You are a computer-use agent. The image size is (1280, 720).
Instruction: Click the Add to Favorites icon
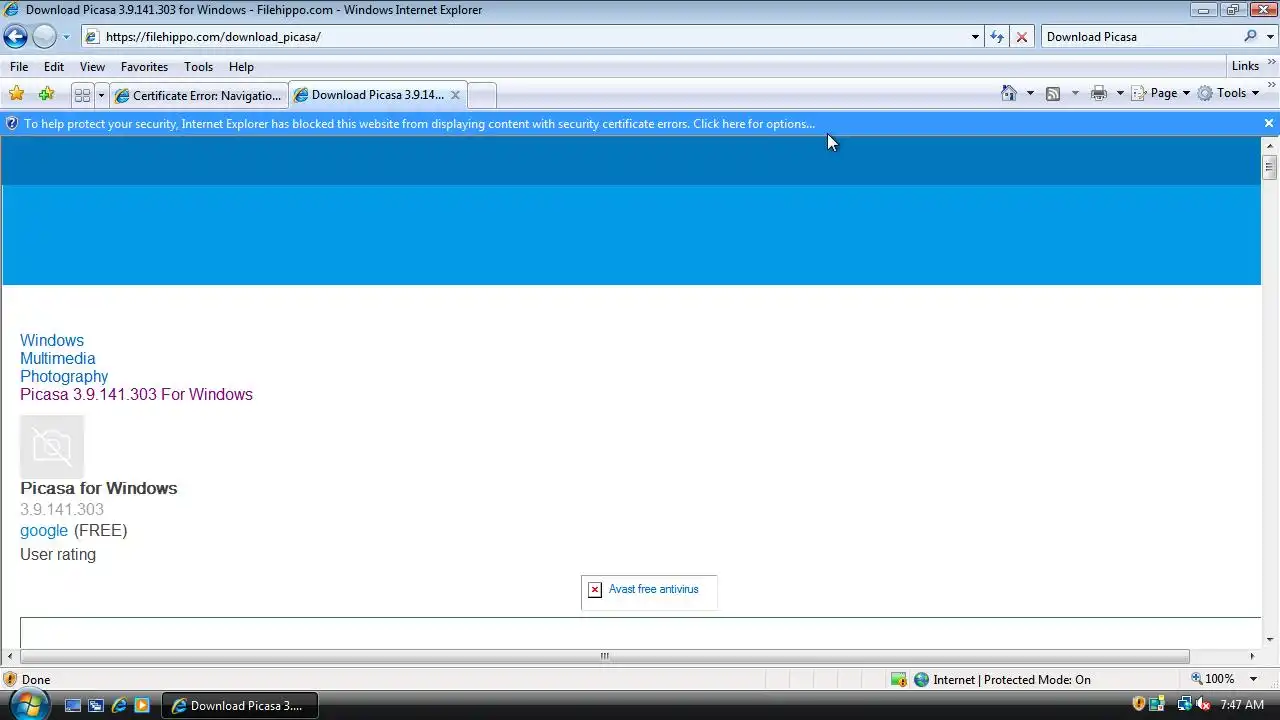pos(46,94)
